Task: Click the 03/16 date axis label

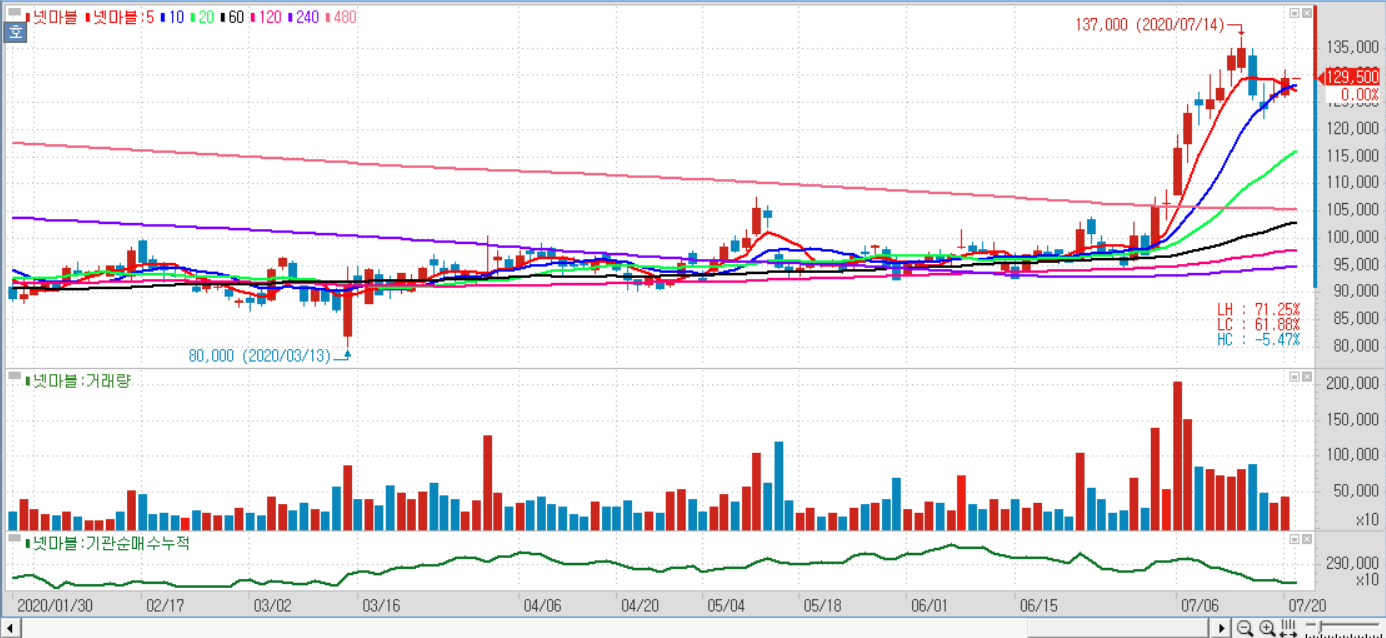Action: pyautogui.click(x=381, y=606)
